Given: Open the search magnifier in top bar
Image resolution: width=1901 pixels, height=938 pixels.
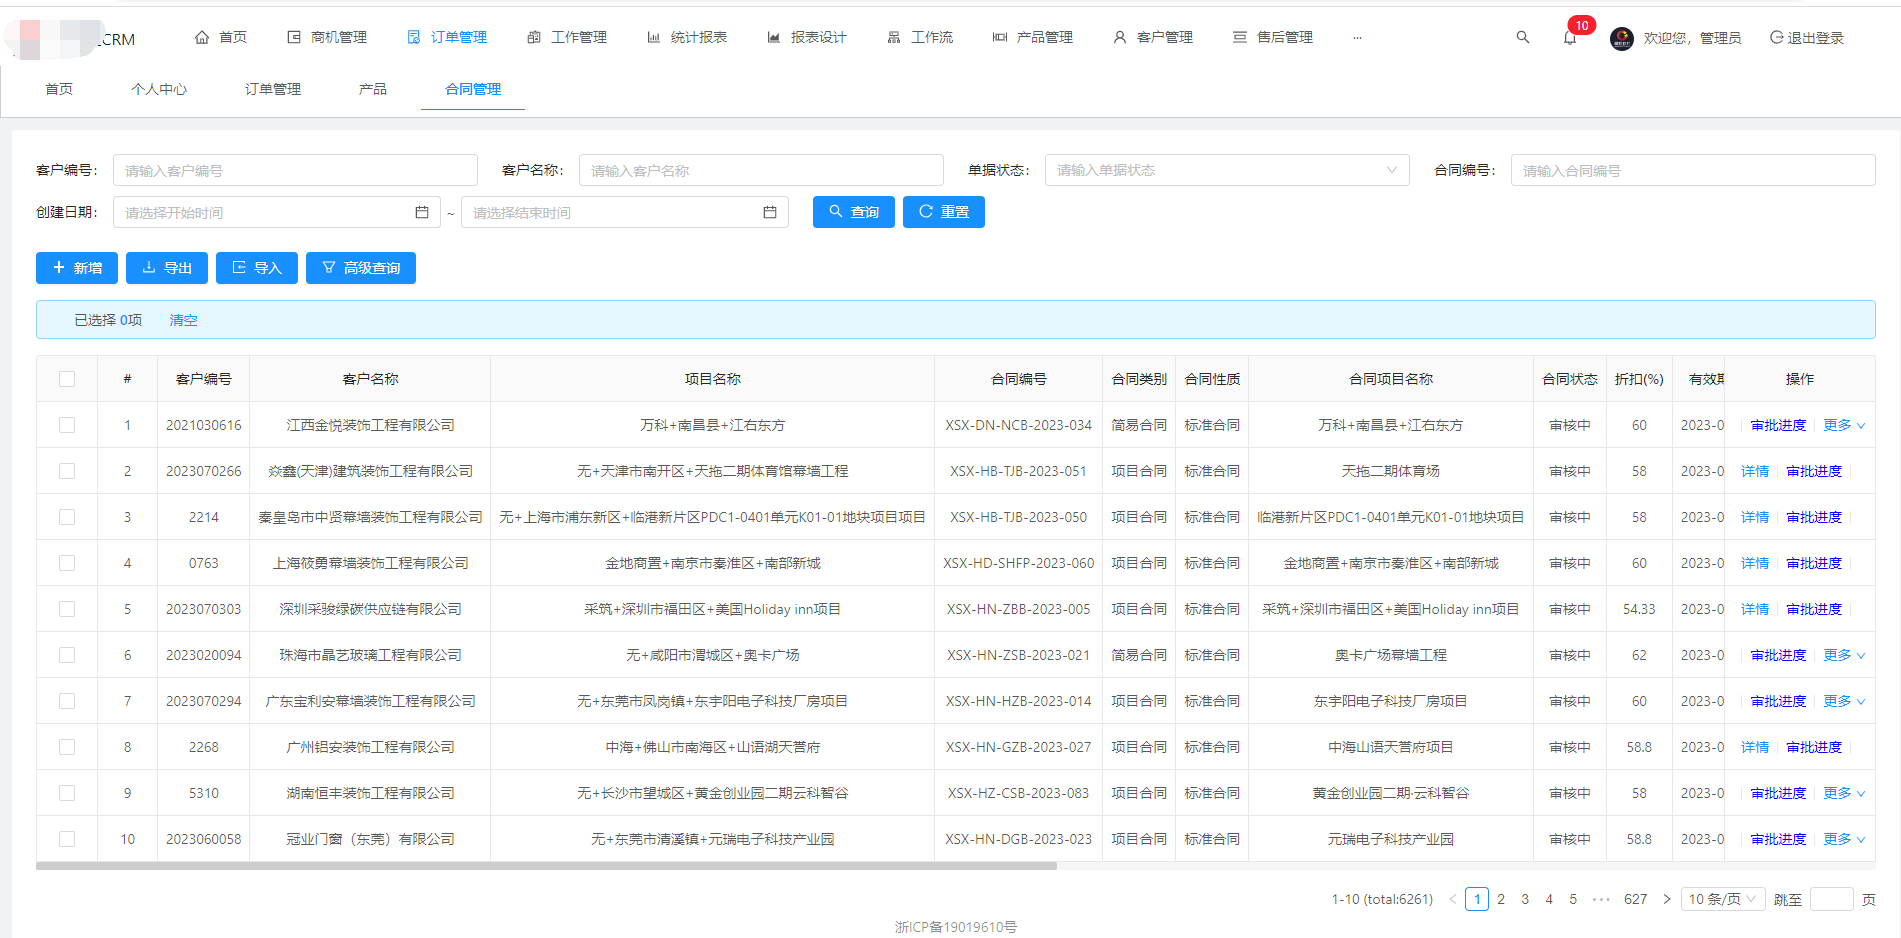Looking at the screenshot, I should [1522, 37].
